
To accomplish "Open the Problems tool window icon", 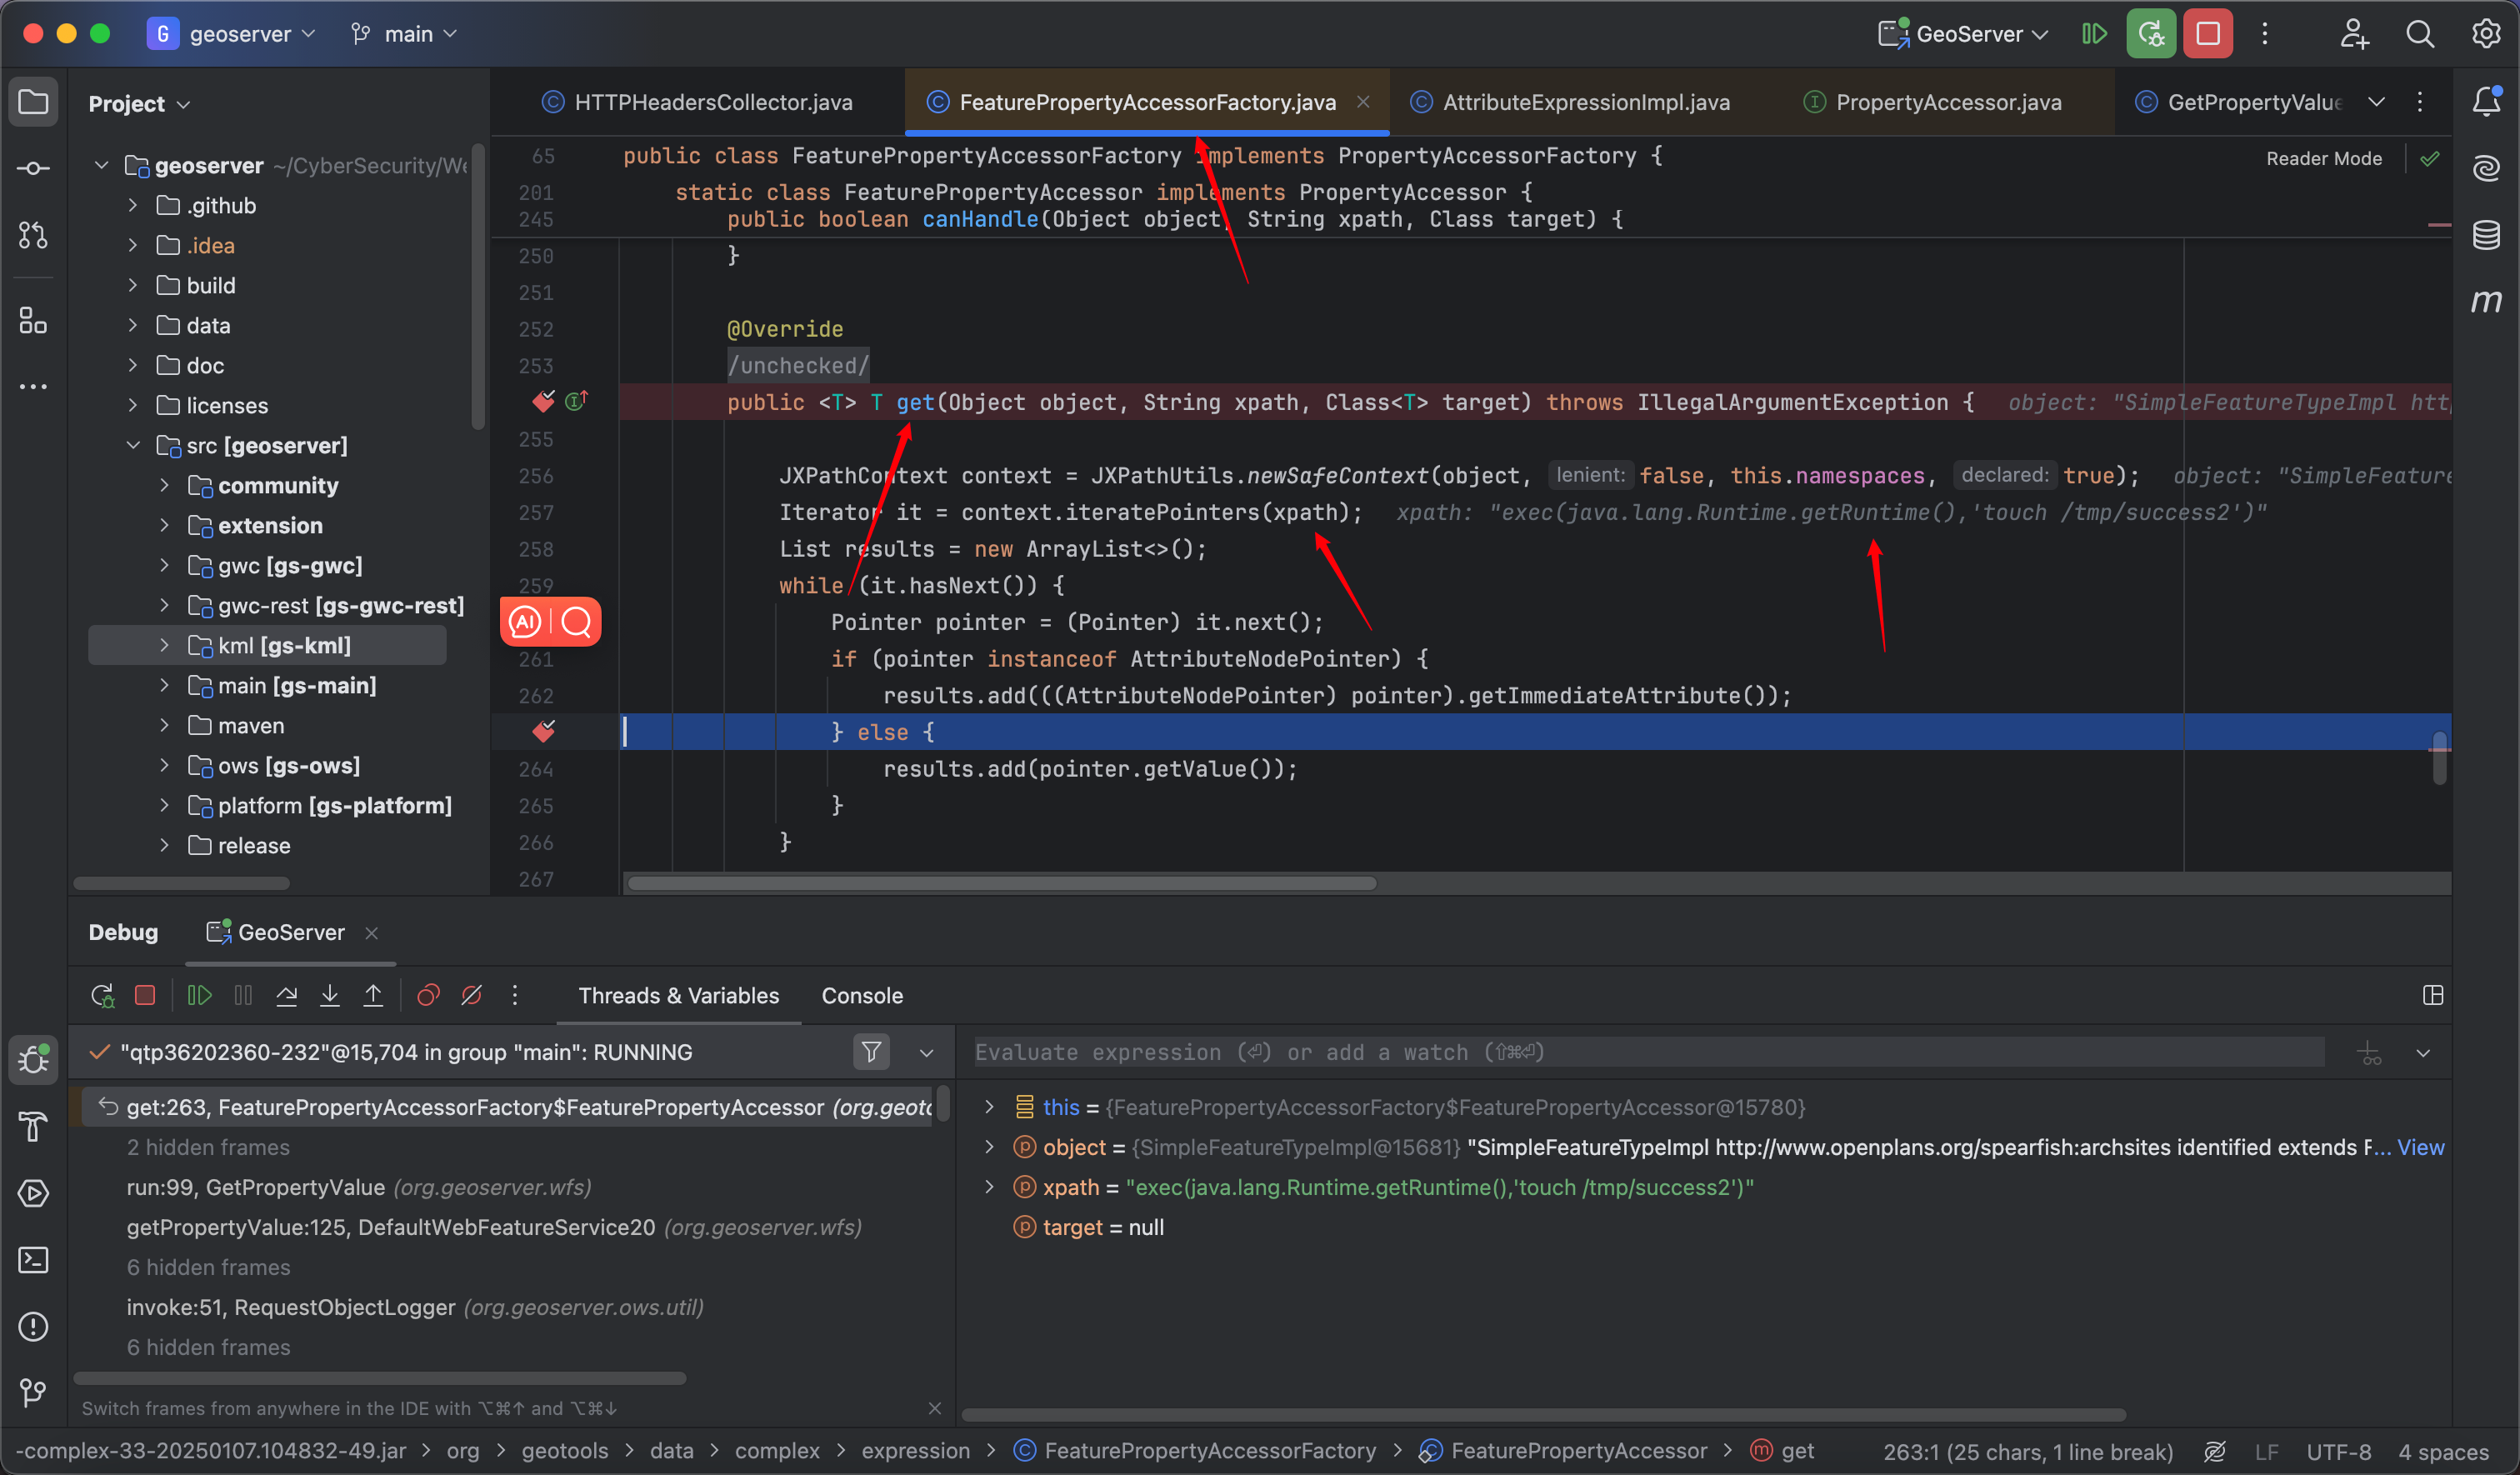I will click(33, 1327).
